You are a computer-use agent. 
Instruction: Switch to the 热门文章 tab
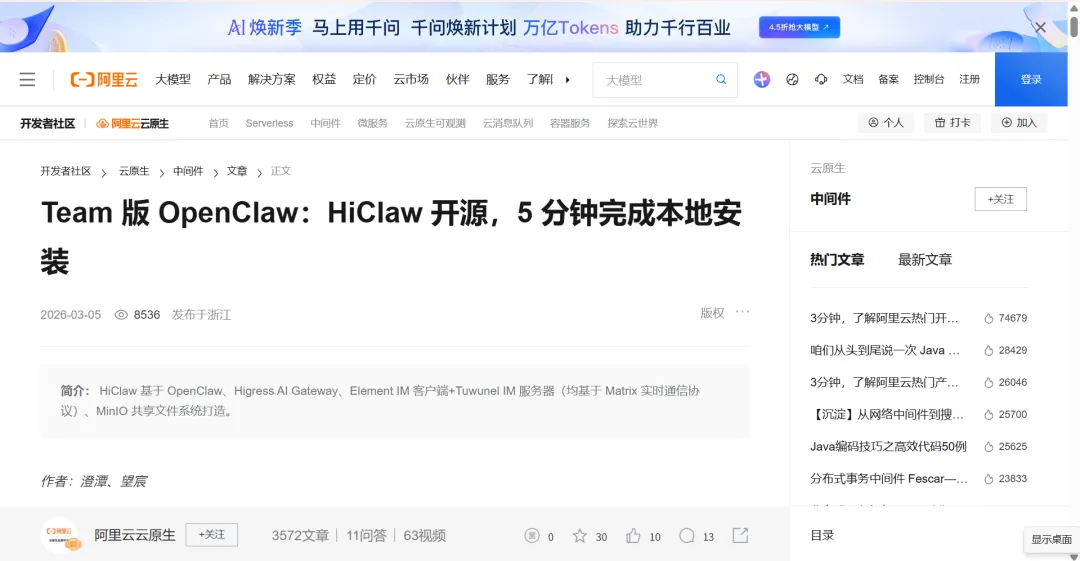pyautogui.click(x=837, y=260)
